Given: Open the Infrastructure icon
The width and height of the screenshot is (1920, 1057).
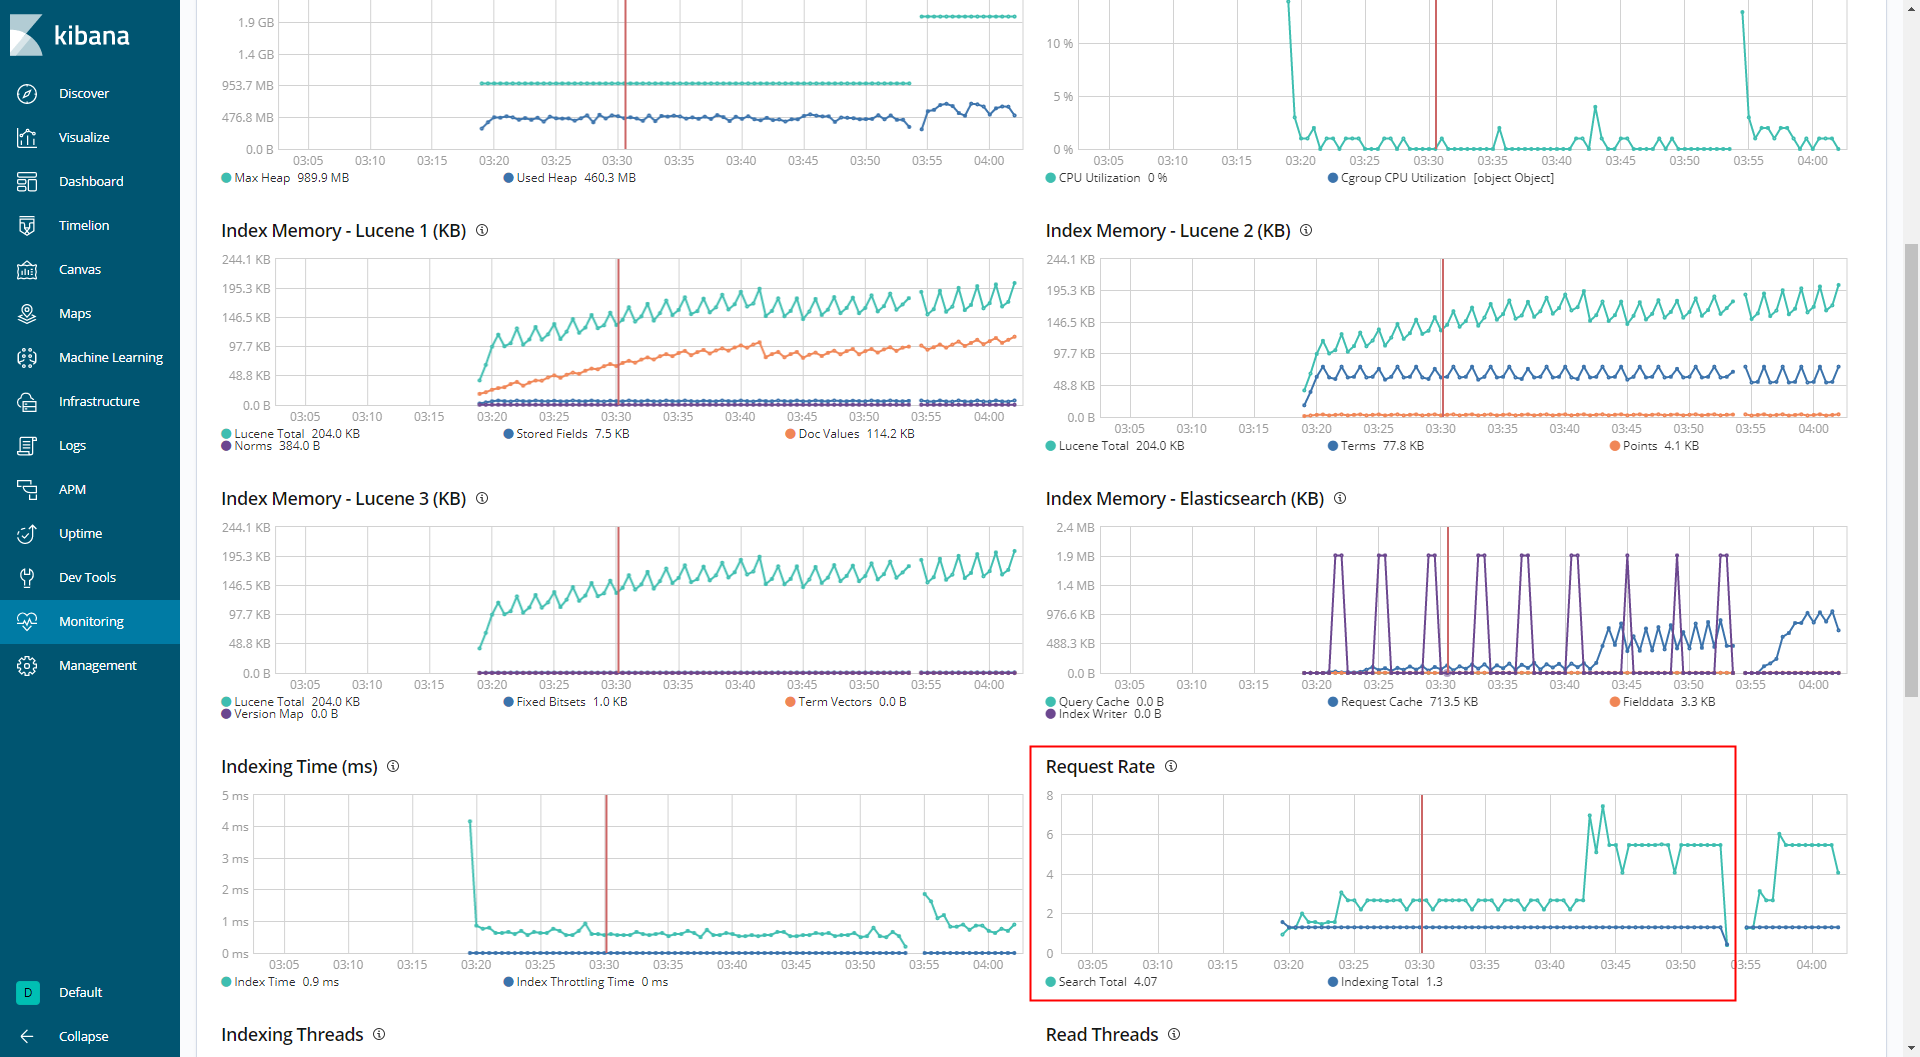Looking at the screenshot, I should click(x=27, y=401).
